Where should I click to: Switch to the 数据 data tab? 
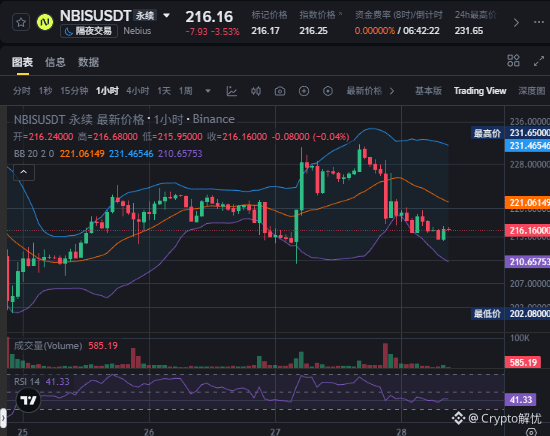pyautogui.click(x=88, y=62)
